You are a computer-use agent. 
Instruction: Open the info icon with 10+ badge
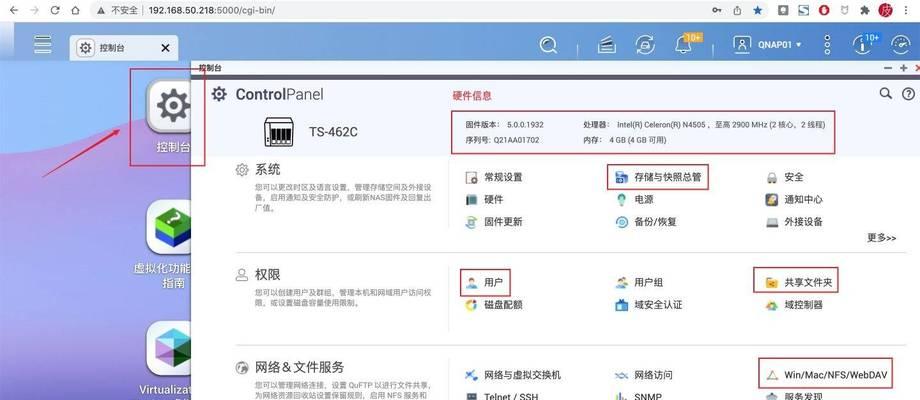[x=861, y=45]
